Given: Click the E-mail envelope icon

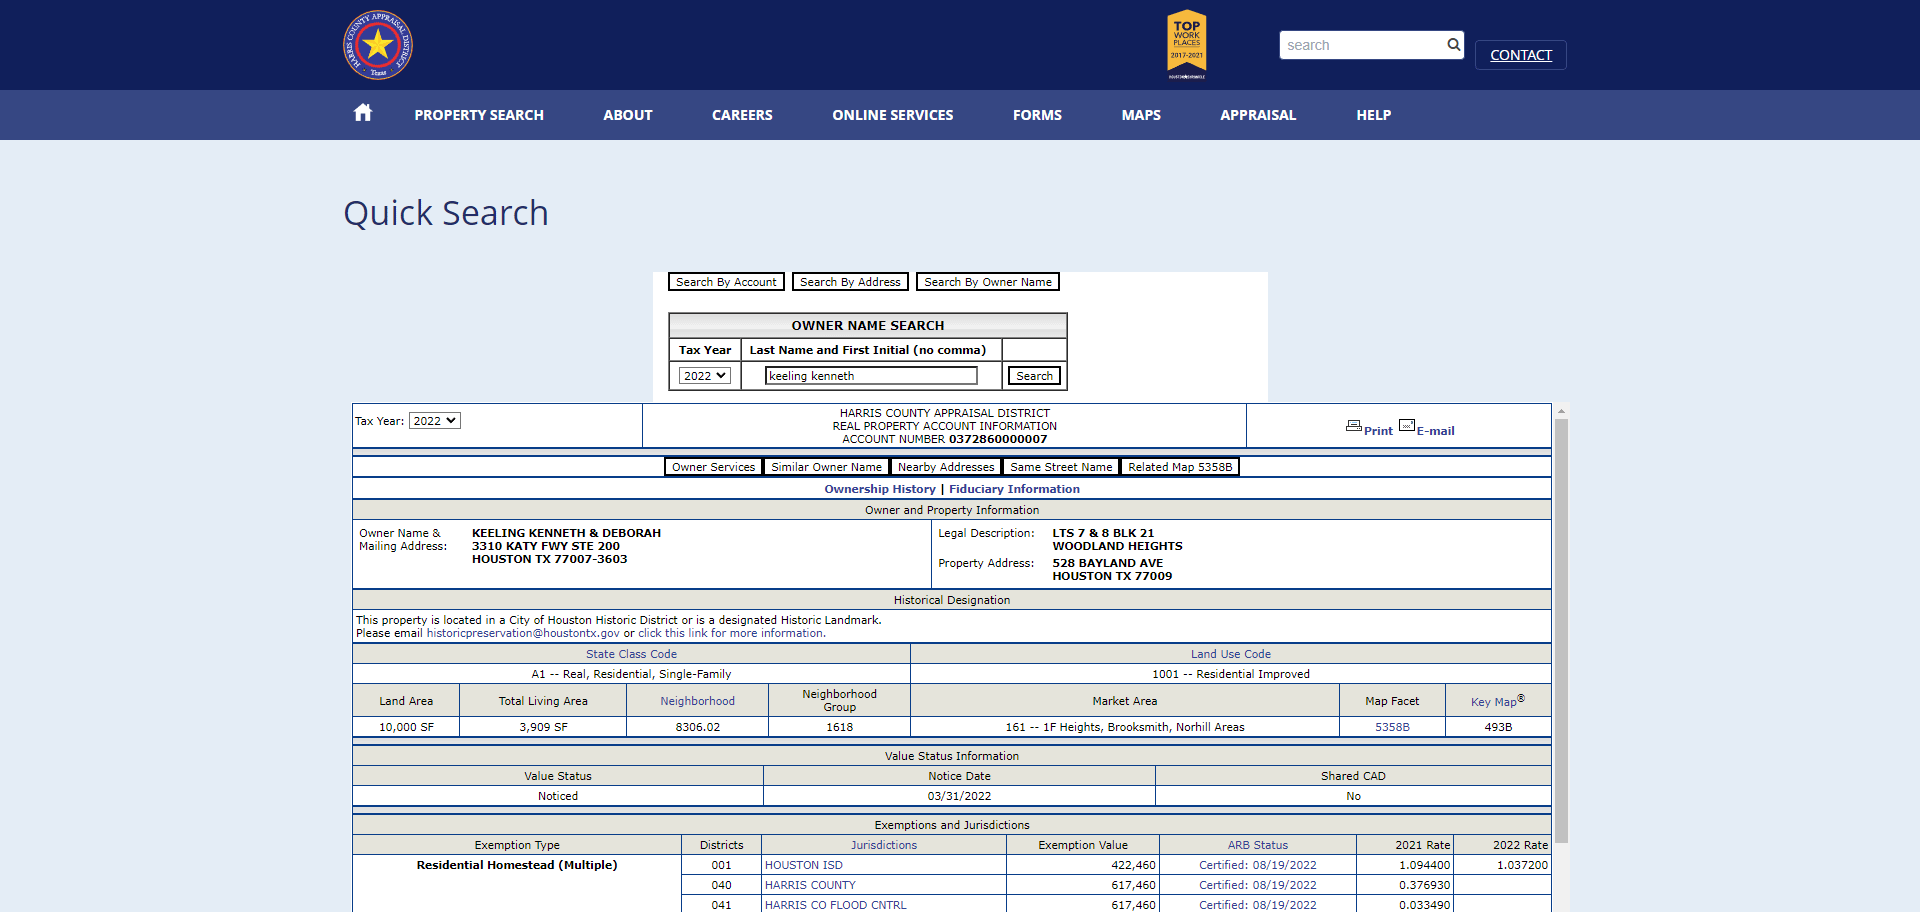Looking at the screenshot, I should click(x=1407, y=425).
